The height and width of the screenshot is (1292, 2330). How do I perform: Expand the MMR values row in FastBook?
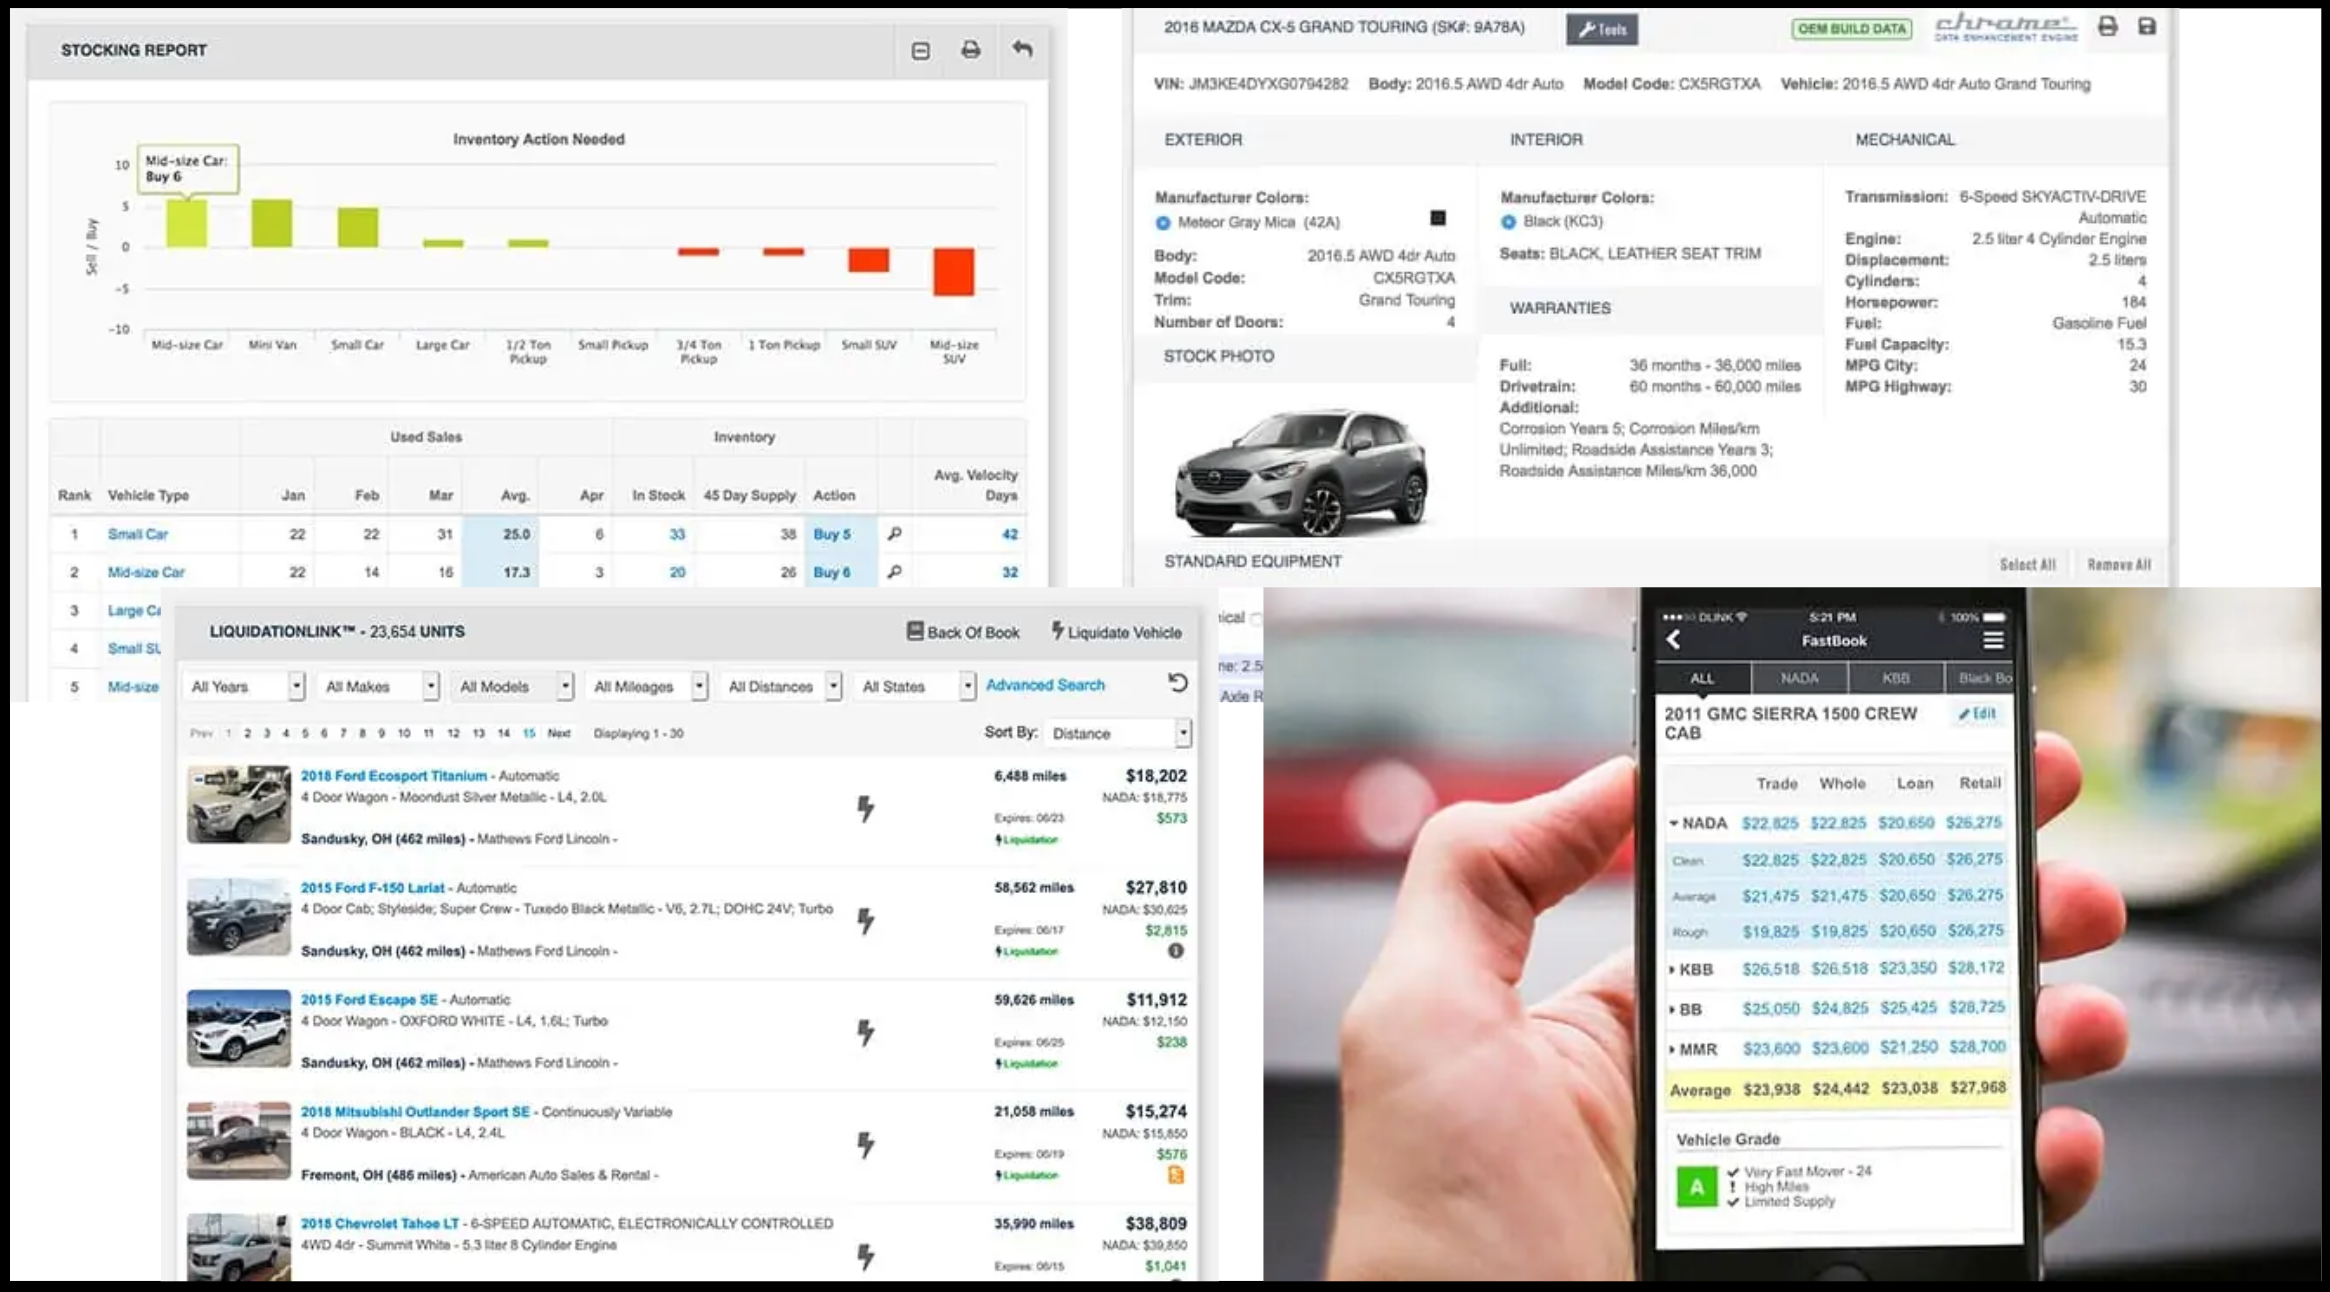1672,1049
